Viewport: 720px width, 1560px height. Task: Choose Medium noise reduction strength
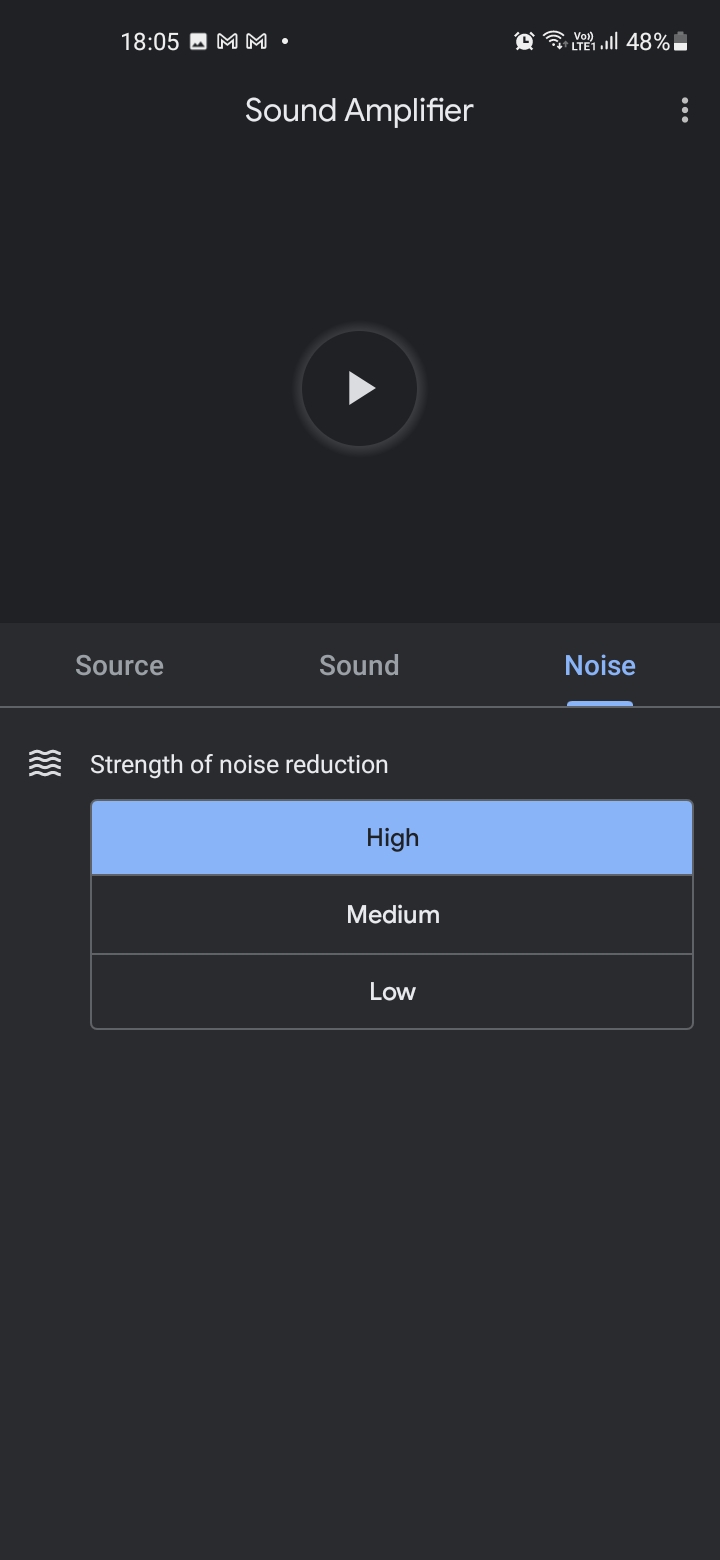(x=392, y=915)
